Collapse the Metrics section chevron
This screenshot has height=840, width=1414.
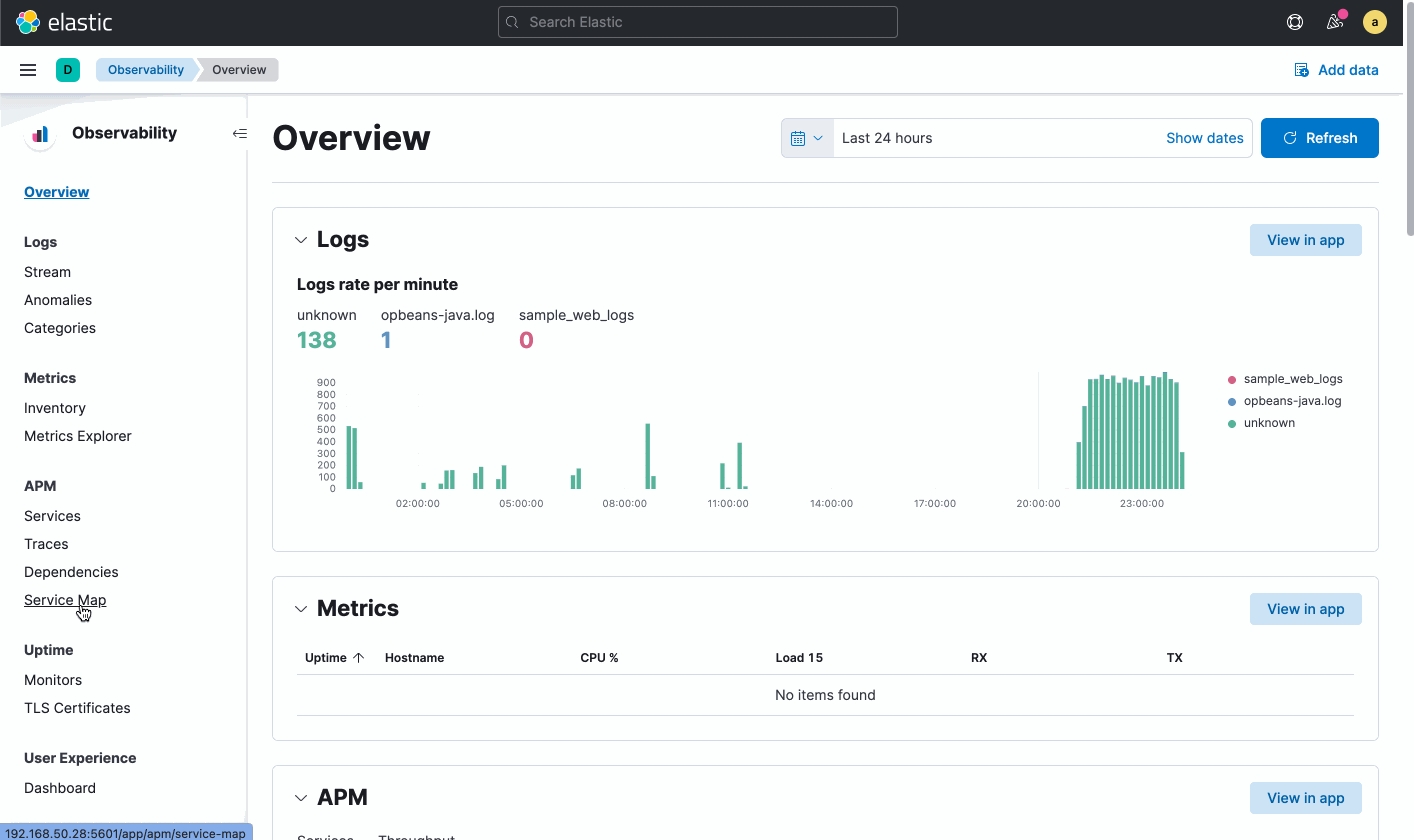(301, 609)
